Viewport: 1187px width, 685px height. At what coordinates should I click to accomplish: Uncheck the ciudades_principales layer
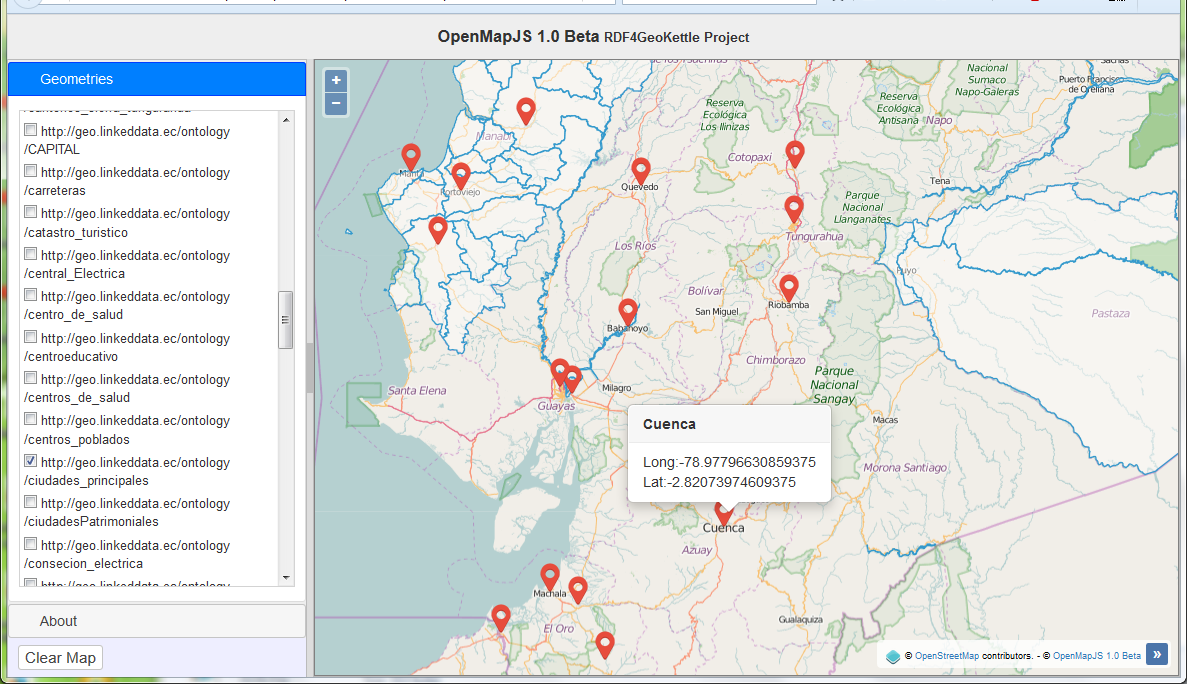click(x=30, y=461)
